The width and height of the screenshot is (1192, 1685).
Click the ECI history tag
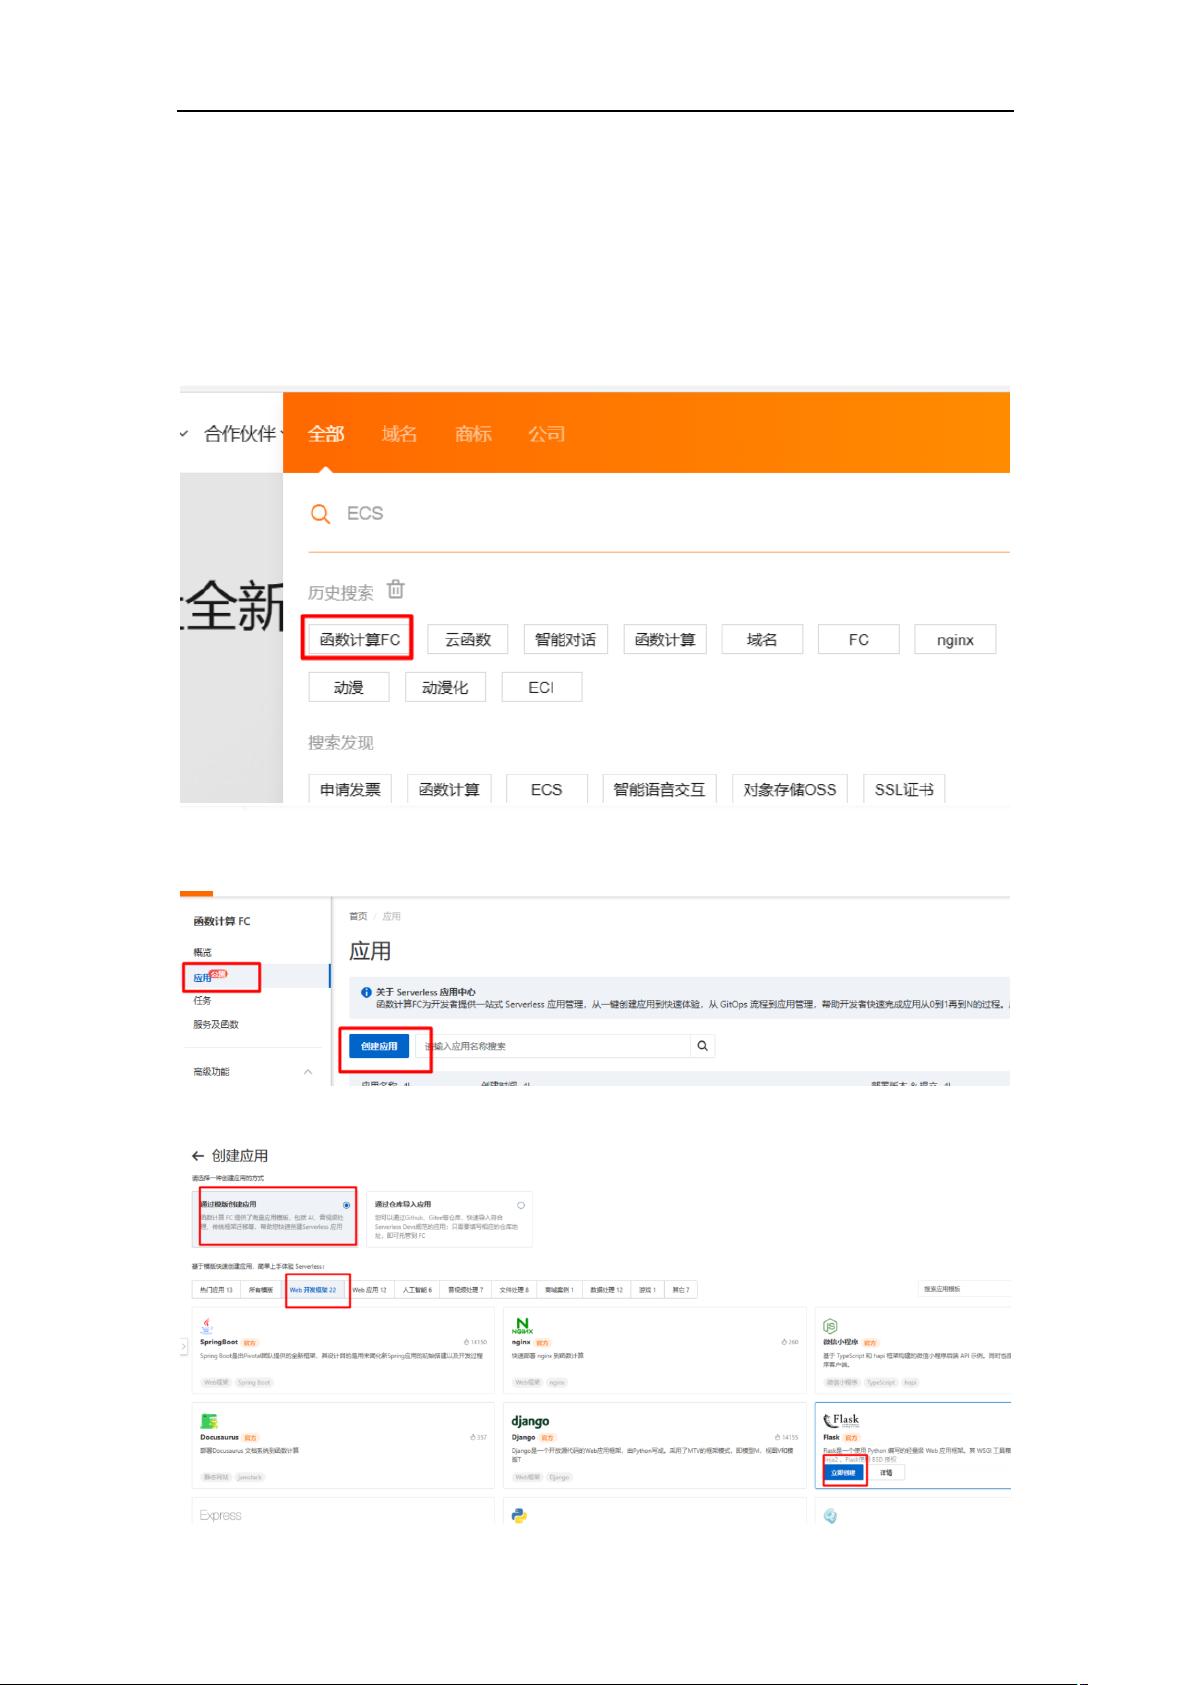pyautogui.click(x=541, y=688)
